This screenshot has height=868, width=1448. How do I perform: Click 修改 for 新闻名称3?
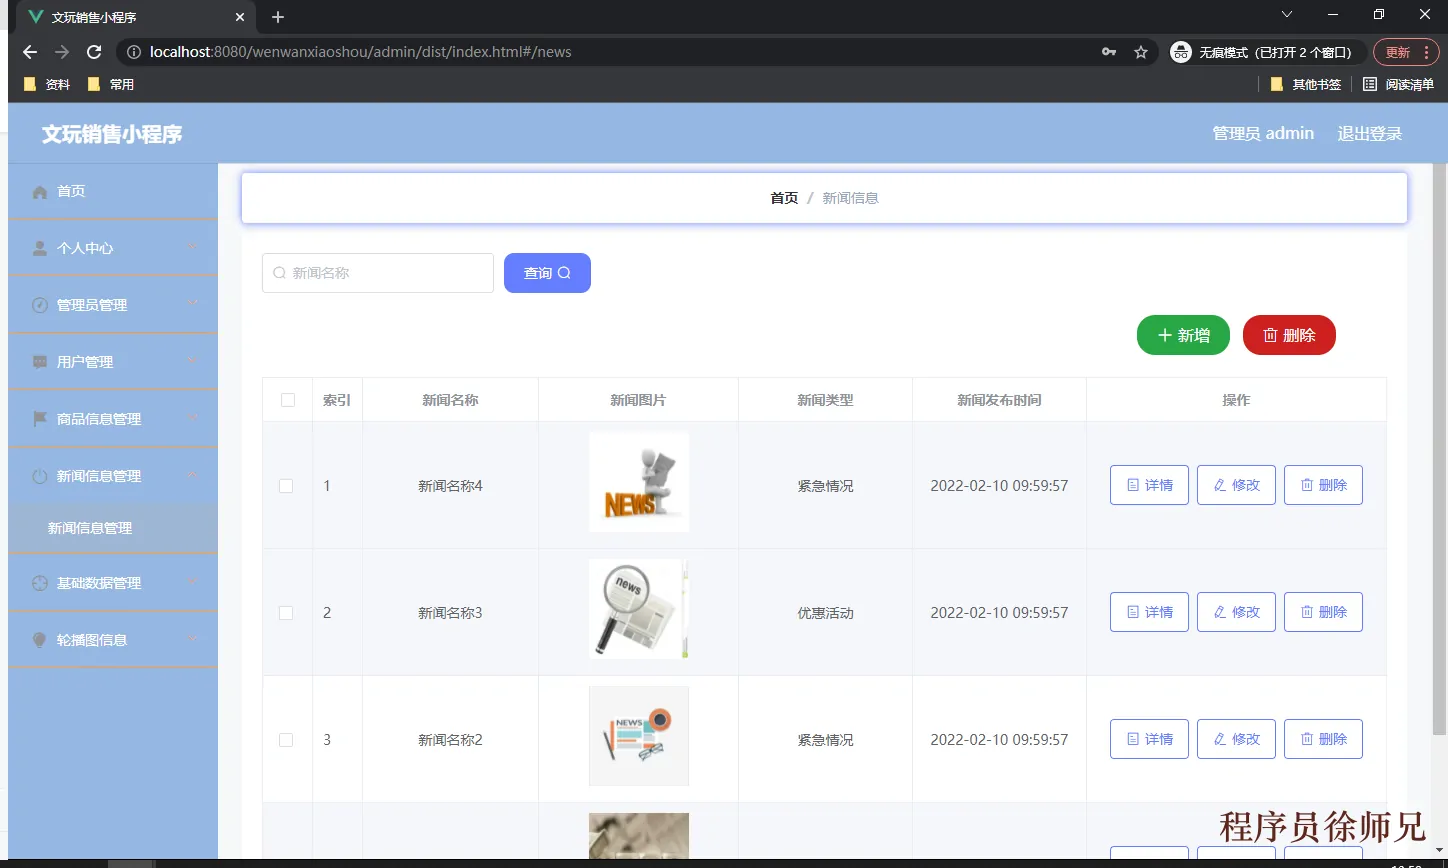point(1236,612)
